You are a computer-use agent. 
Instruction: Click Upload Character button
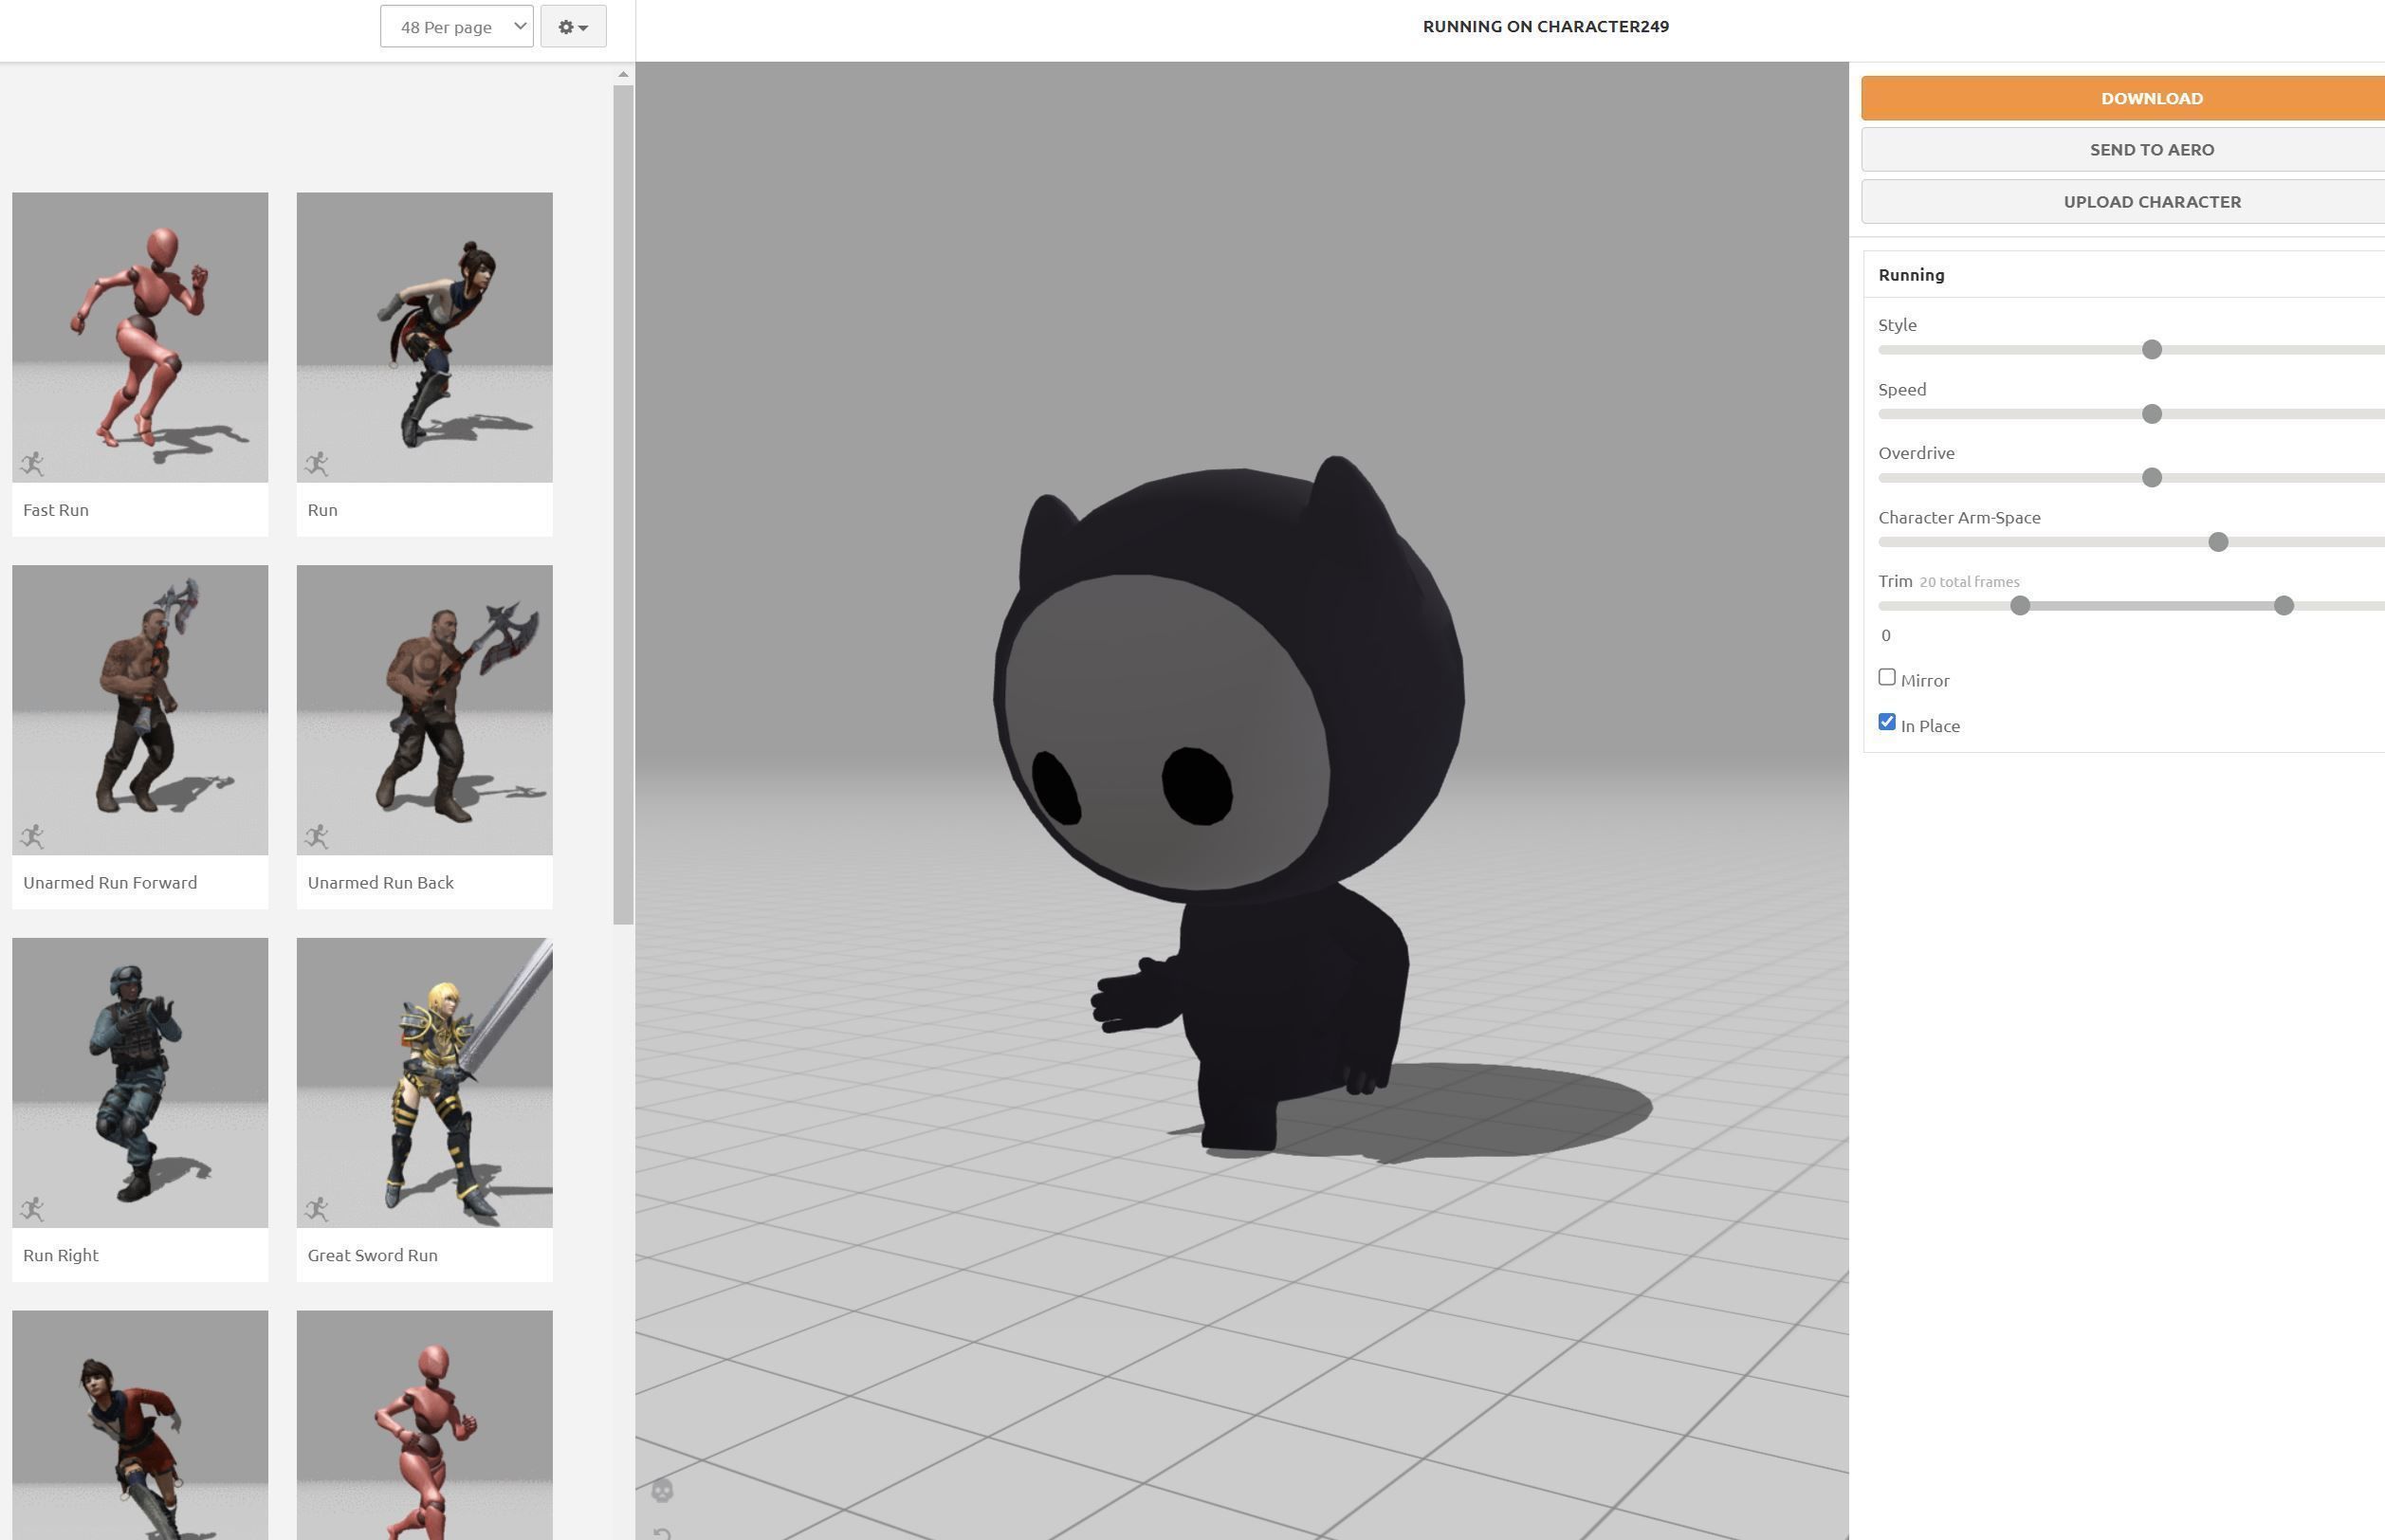point(2151,202)
